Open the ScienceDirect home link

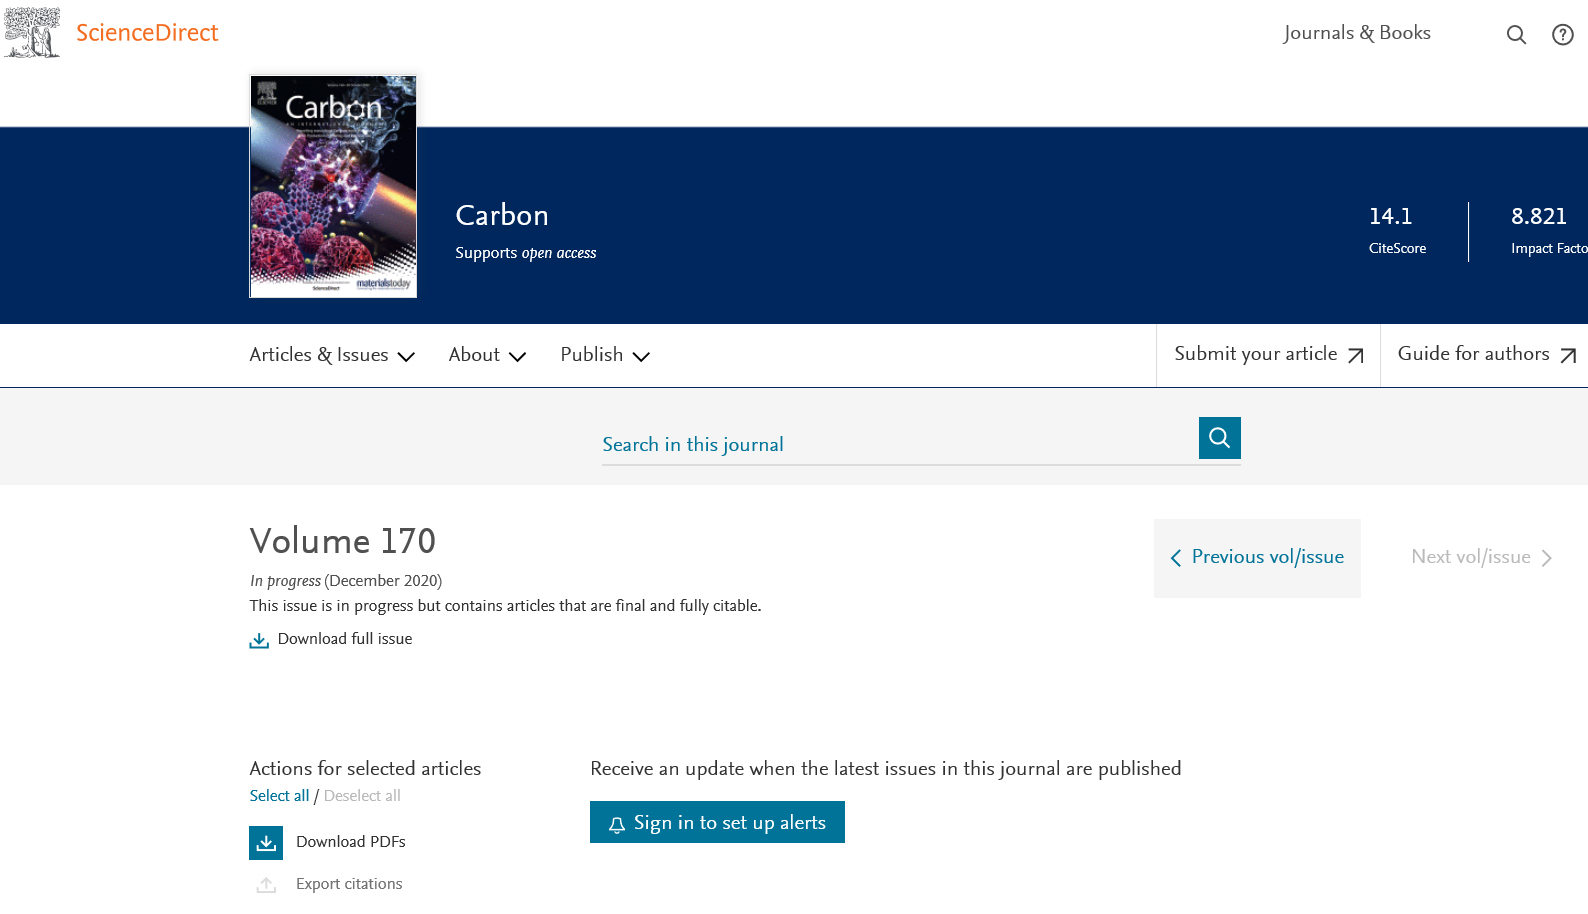click(147, 33)
